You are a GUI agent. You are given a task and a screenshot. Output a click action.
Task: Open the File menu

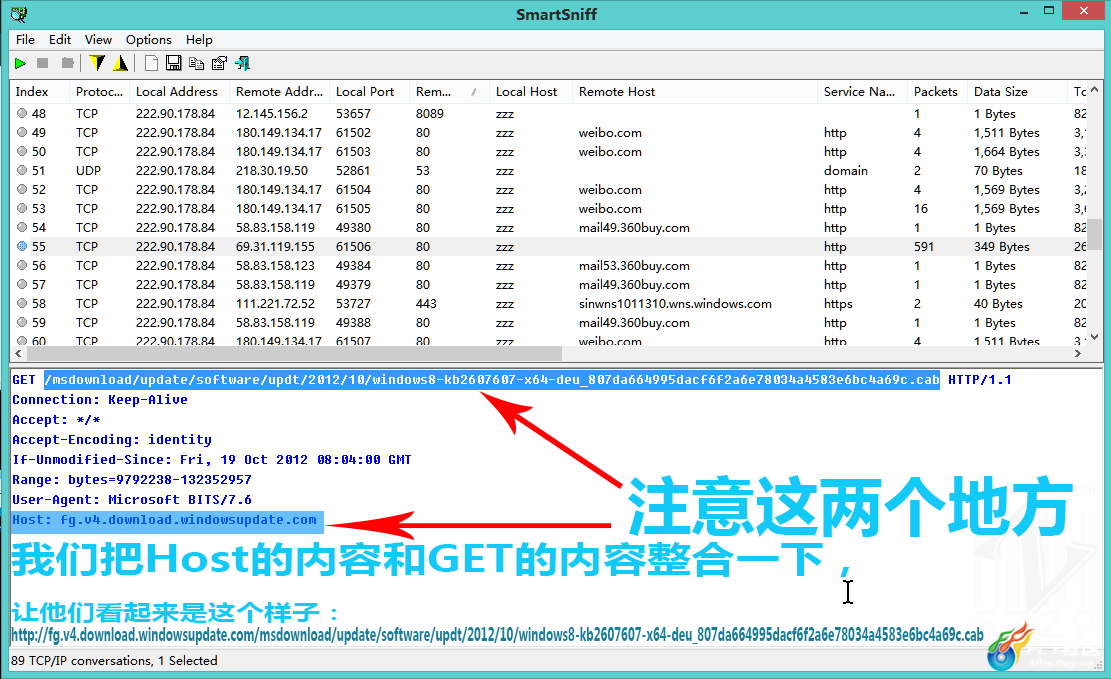click(26, 40)
